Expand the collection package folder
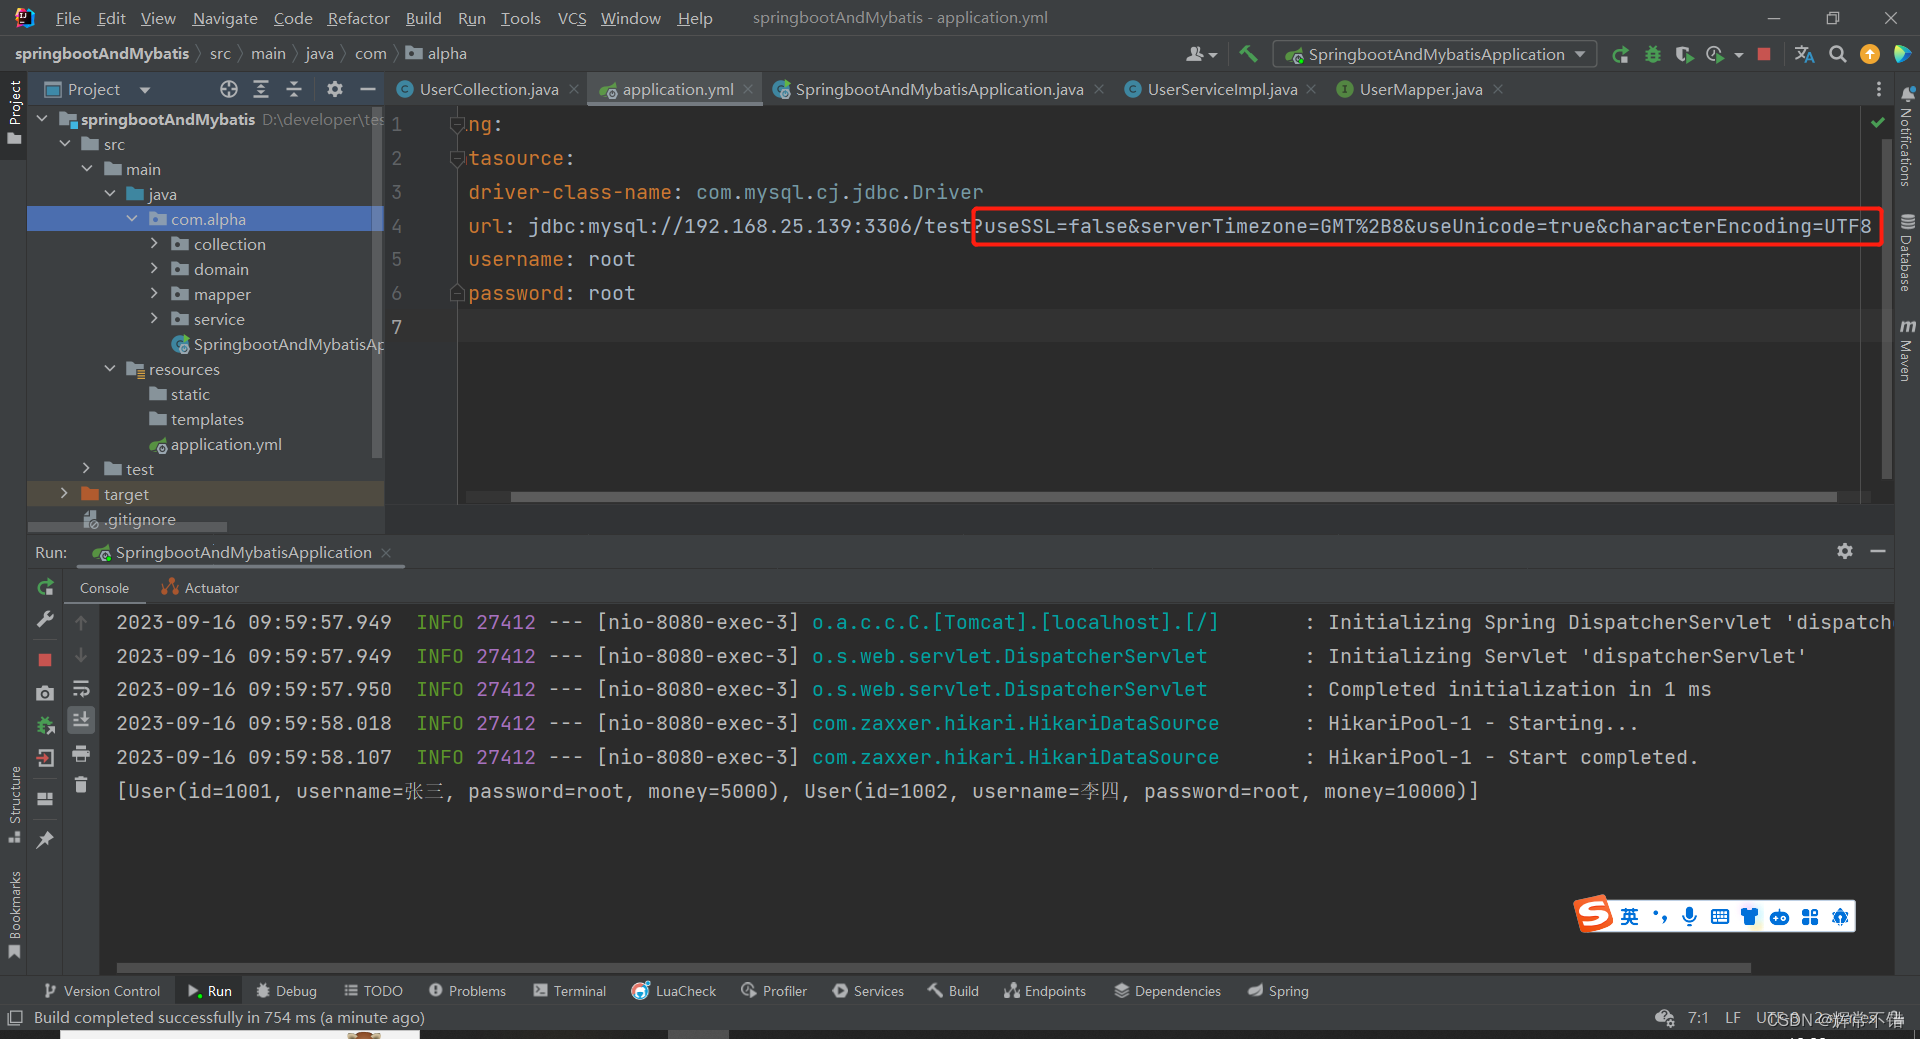The image size is (1920, 1039). point(154,243)
